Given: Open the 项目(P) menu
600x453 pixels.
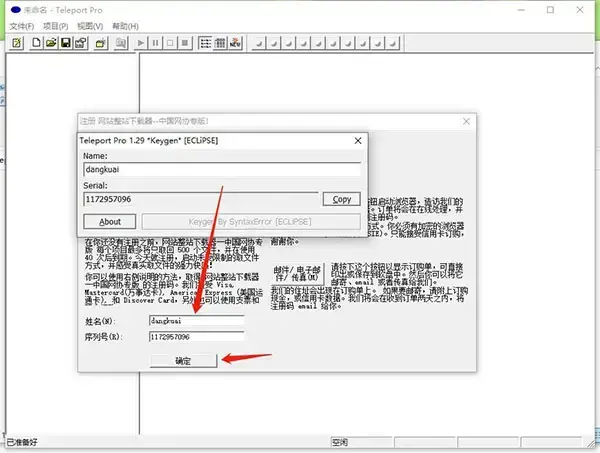Looking at the screenshot, I should pos(55,26).
